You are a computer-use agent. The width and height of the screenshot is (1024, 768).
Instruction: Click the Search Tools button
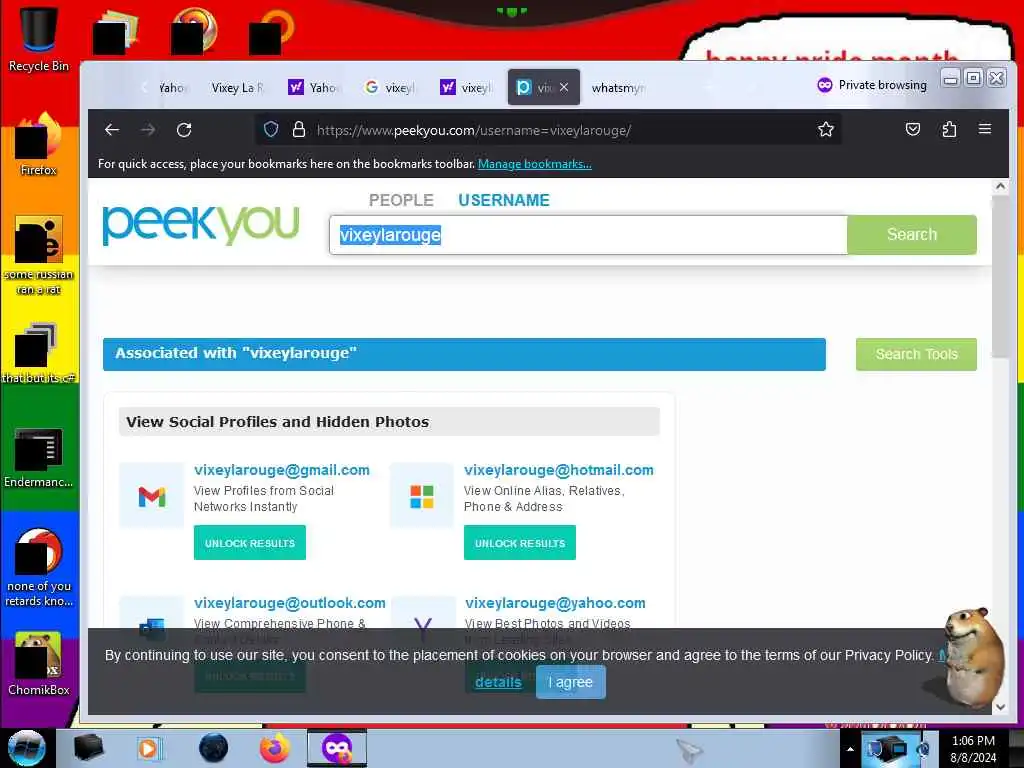click(916, 354)
